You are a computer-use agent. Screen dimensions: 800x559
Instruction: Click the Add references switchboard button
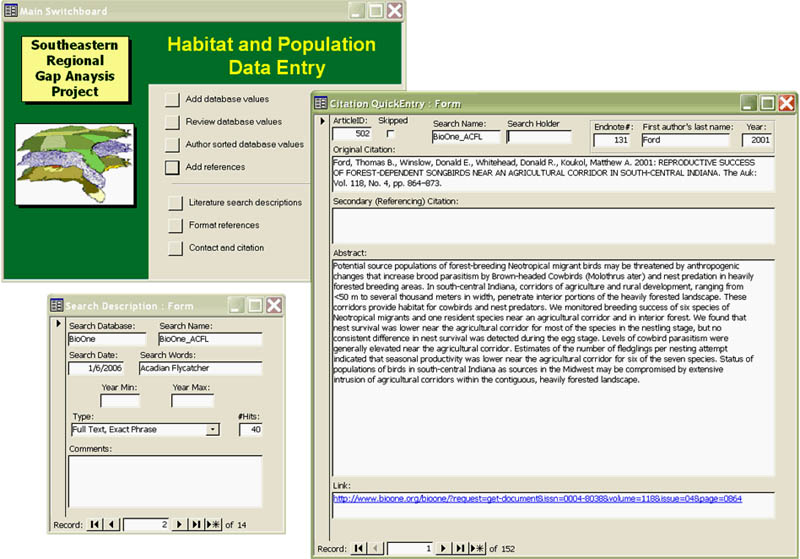click(x=172, y=167)
